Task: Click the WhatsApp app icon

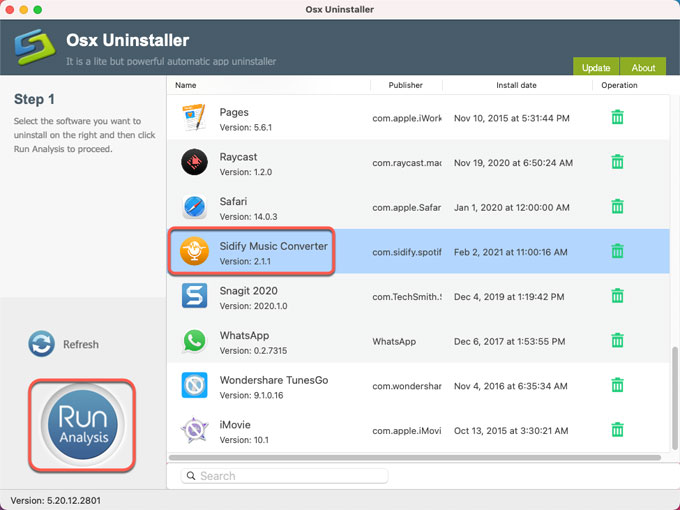Action: [x=194, y=340]
